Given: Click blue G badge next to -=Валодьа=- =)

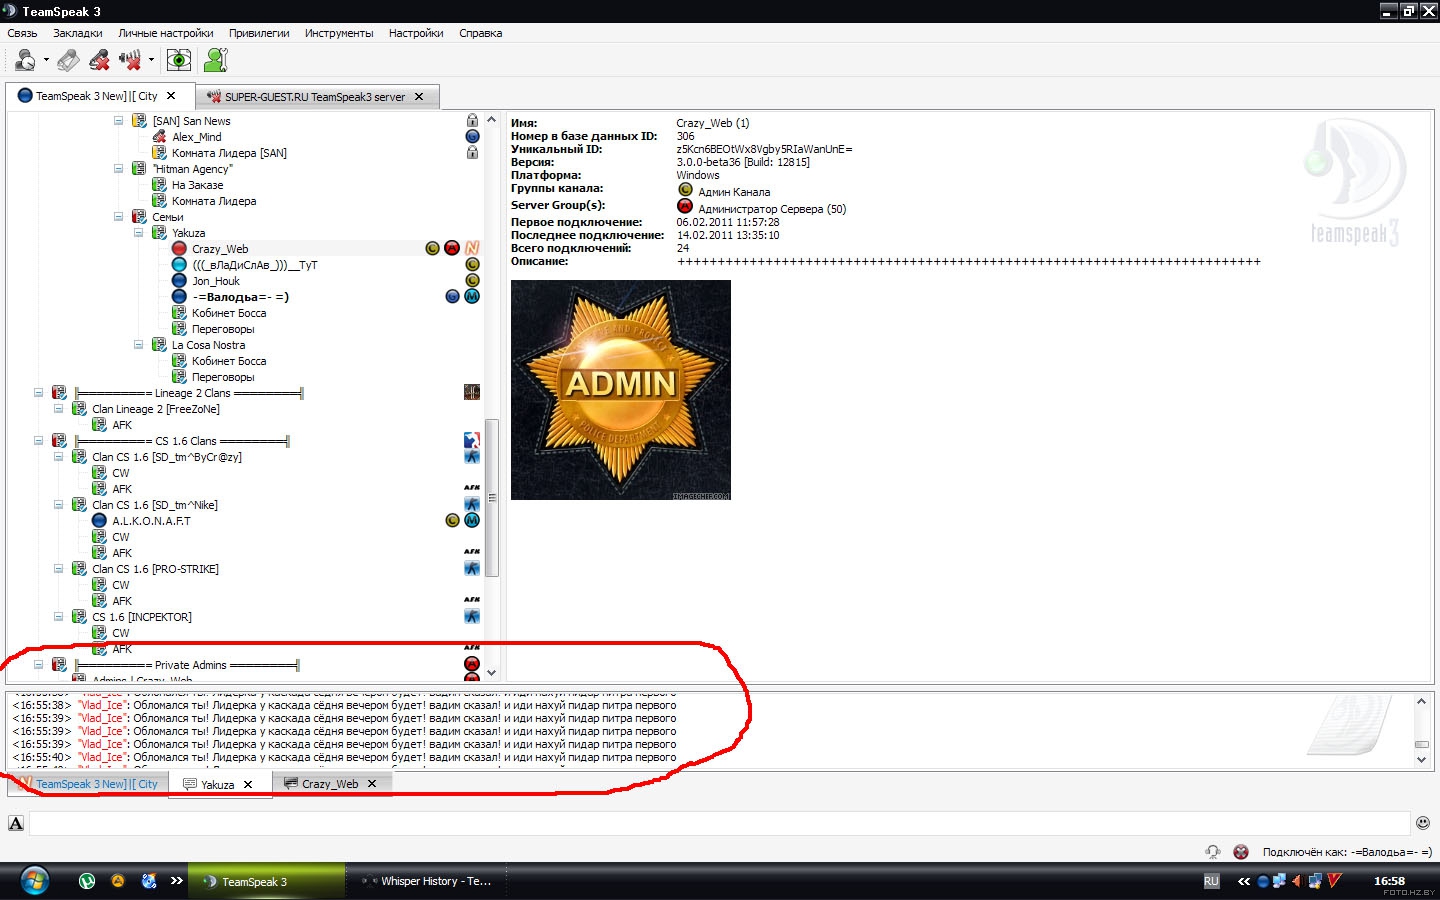Looking at the screenshot, I should point(452,297).
